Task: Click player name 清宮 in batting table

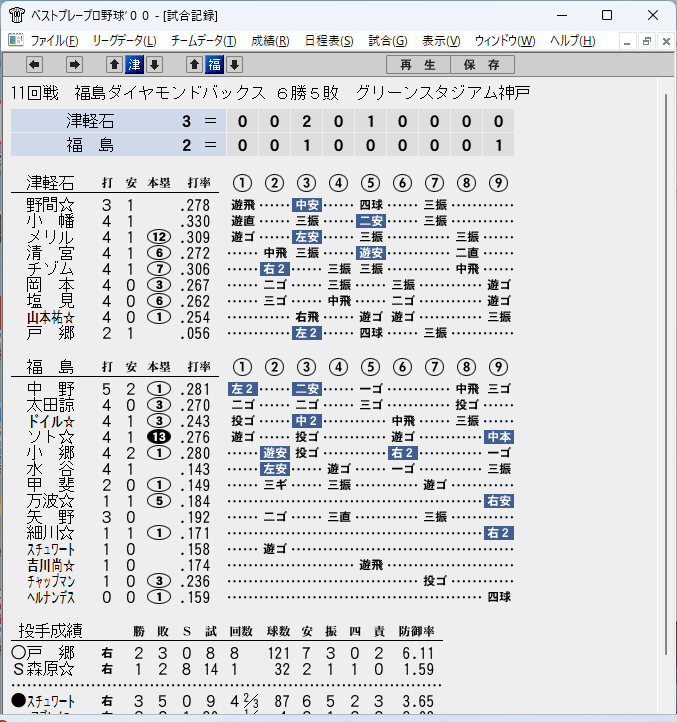Action: click(x=50, y=253)
